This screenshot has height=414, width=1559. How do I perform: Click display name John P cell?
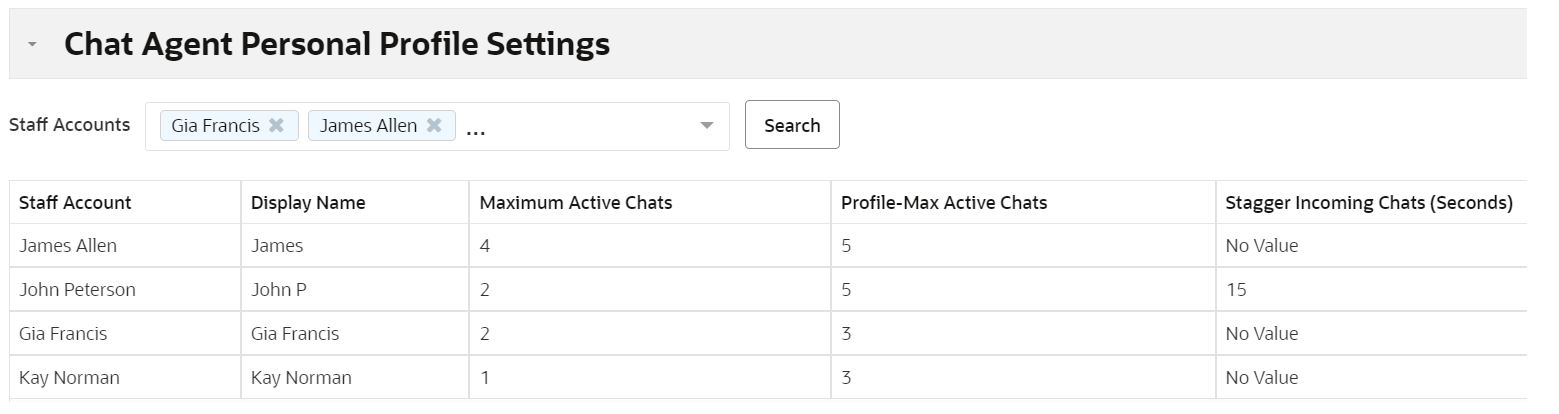tap(279, 290)
